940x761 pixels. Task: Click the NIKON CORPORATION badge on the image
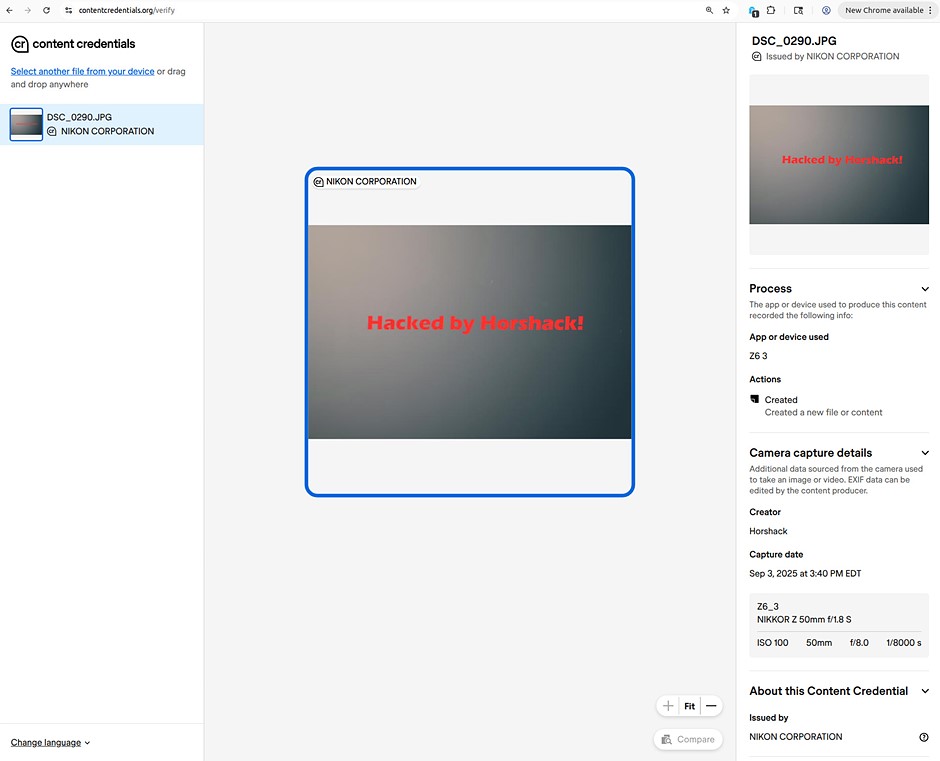[x=365, y=182]
